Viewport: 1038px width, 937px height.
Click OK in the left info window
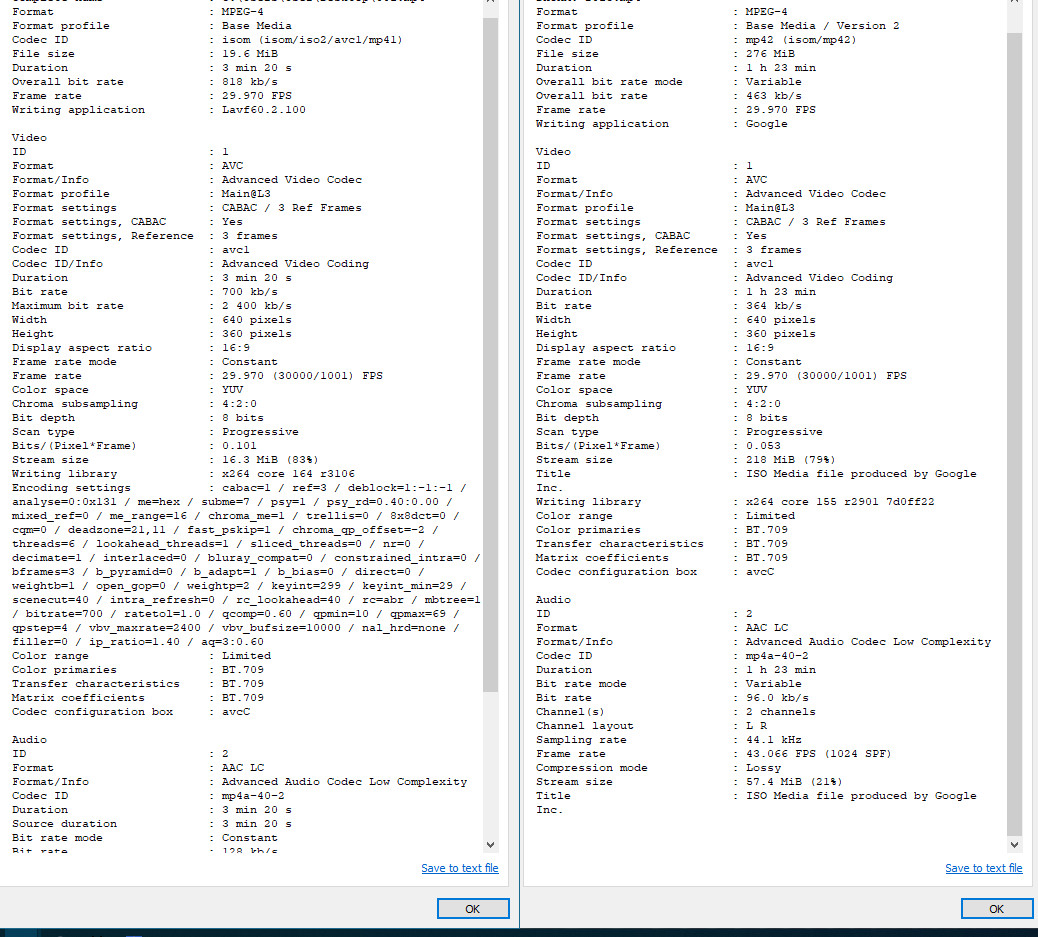pyautogui.click(x=472, y=908)
